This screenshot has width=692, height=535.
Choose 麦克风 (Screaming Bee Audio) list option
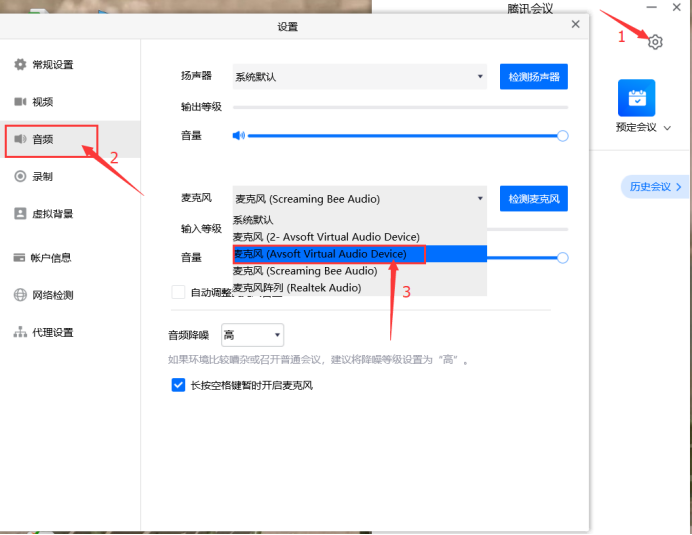pos(360,271)
